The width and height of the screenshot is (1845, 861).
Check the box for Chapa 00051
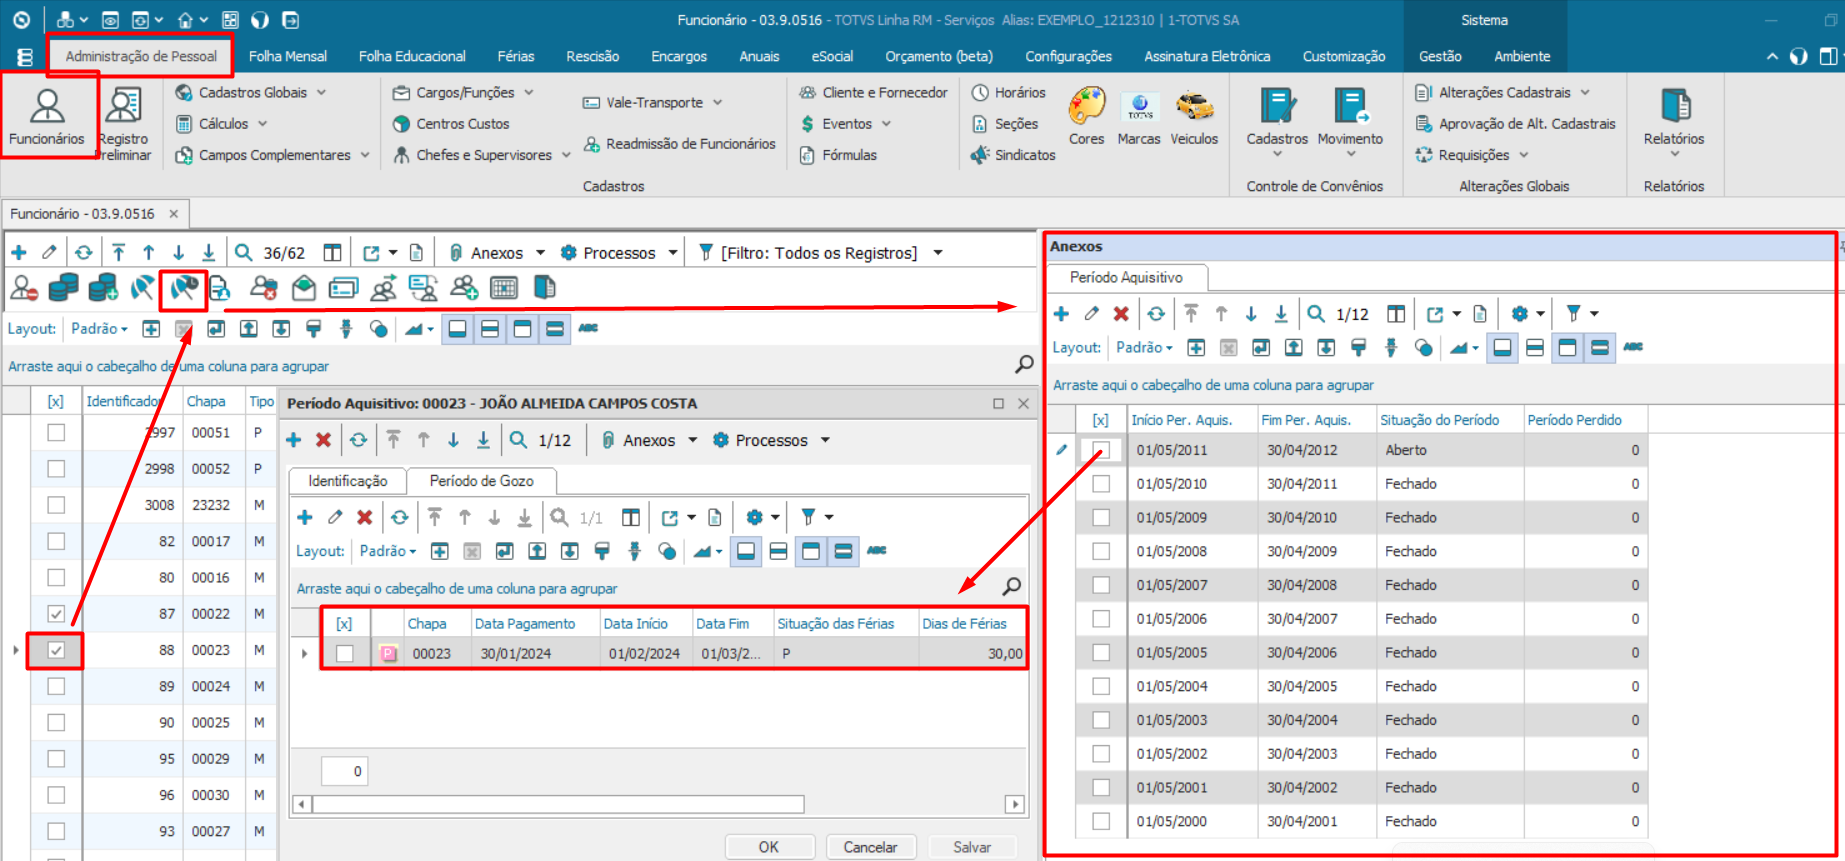(x=56, y=433)
